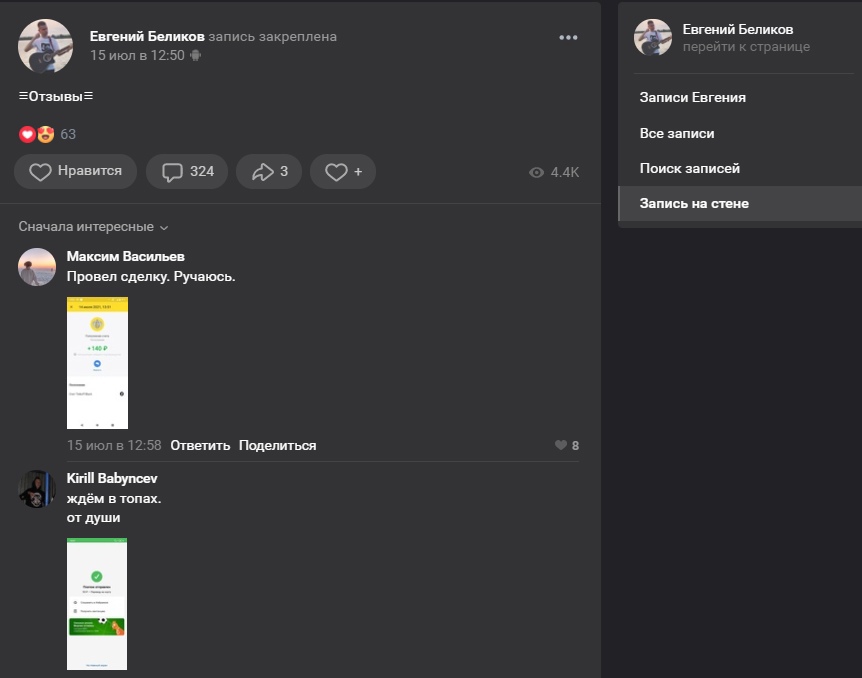Select Записи Евгения in sidebar
Image resolution: width=862 pixels, height=678 pixels.
[x=692, y=98]
